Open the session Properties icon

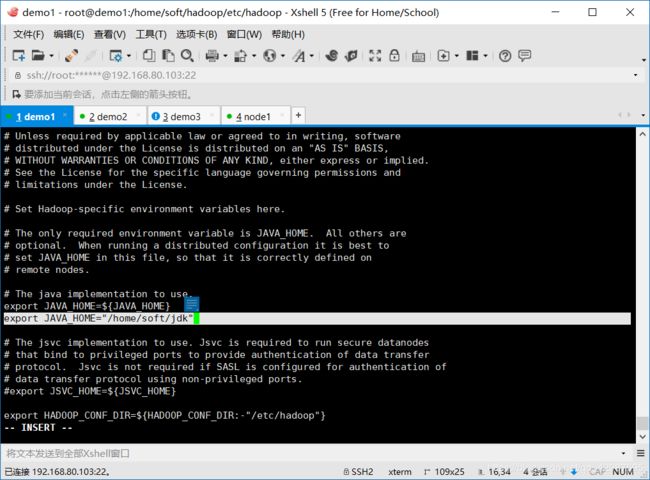click(x=115, y=56)
